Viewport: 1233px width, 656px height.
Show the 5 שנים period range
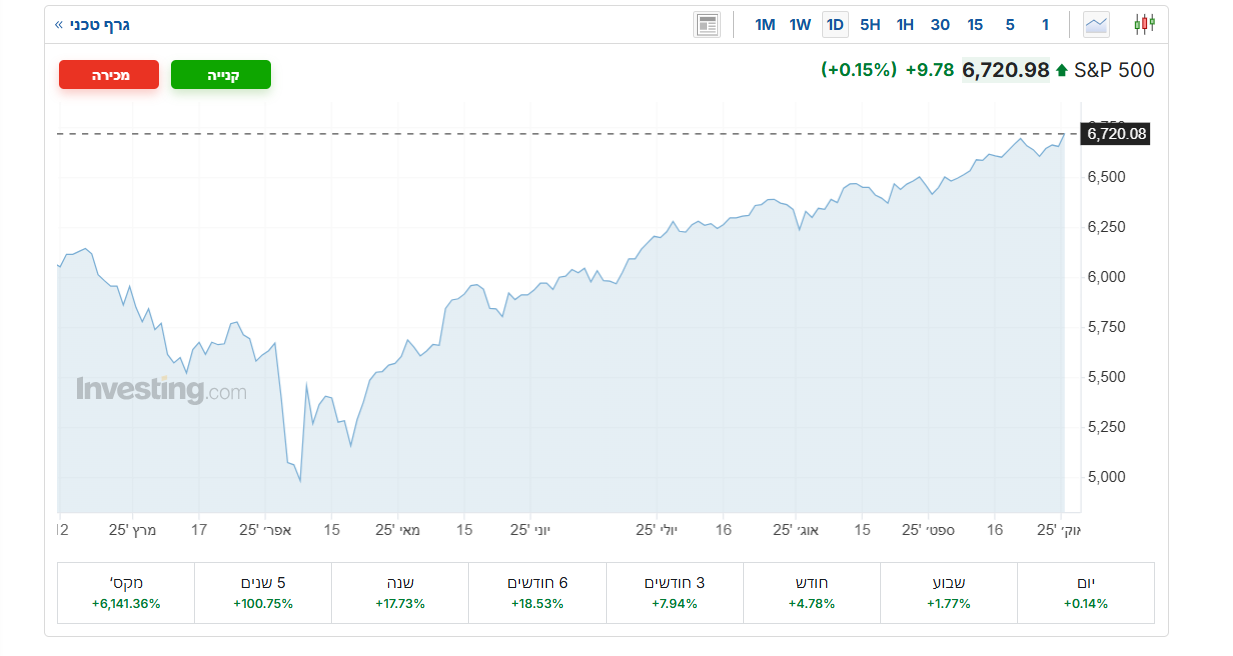[263, 593]
